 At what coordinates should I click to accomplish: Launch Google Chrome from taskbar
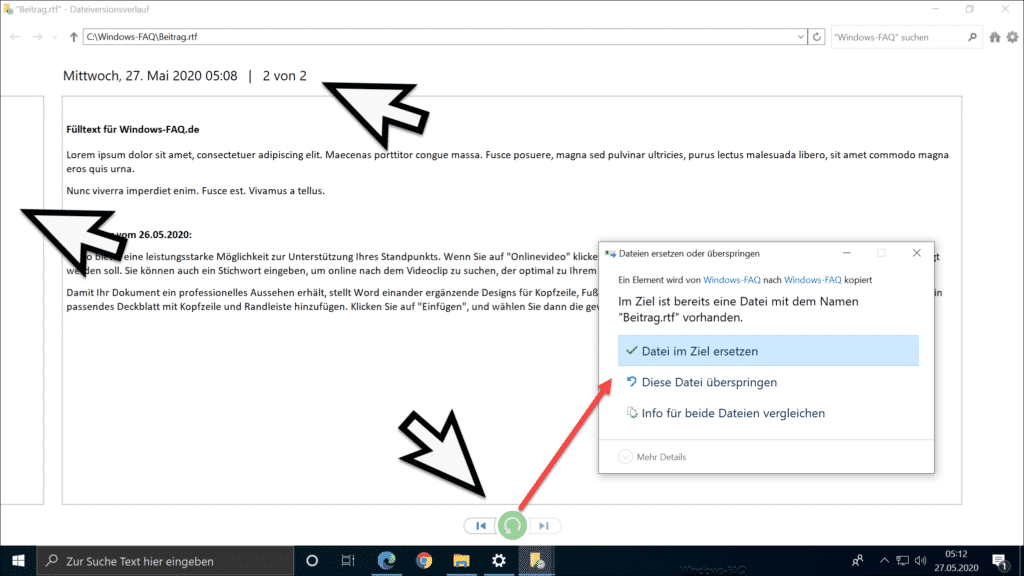[424, 561]
